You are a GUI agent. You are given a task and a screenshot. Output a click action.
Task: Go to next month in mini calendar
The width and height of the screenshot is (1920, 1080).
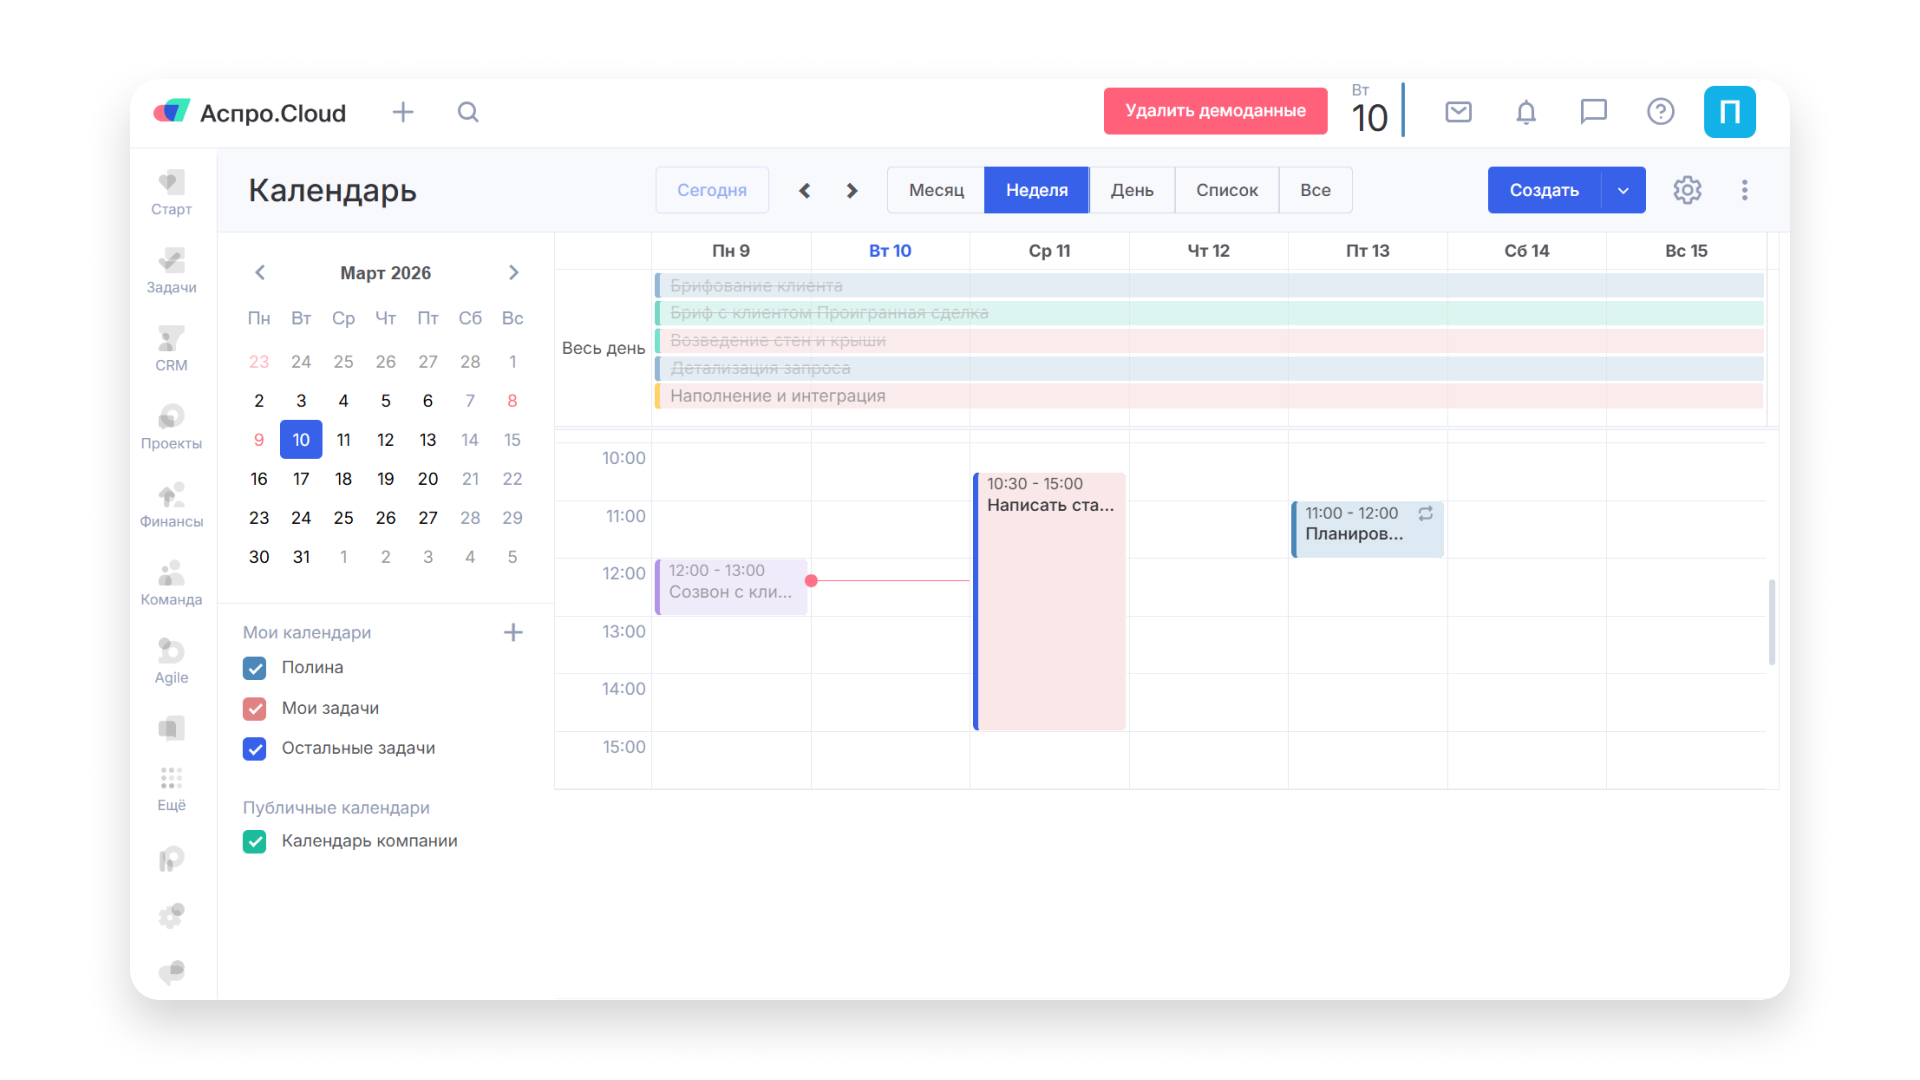513,273
